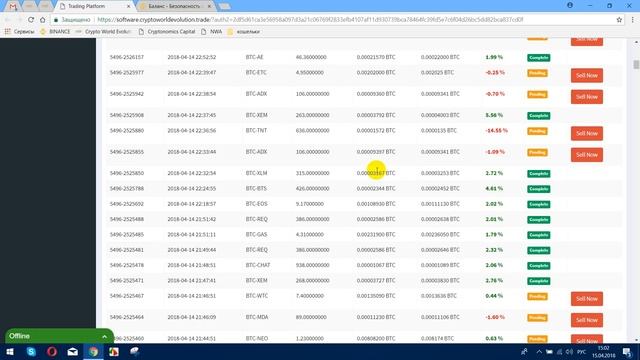Click the address bar URL
The width and height of the screenshot is (640, 360).
pyautogui.click(x=310, y=19)
